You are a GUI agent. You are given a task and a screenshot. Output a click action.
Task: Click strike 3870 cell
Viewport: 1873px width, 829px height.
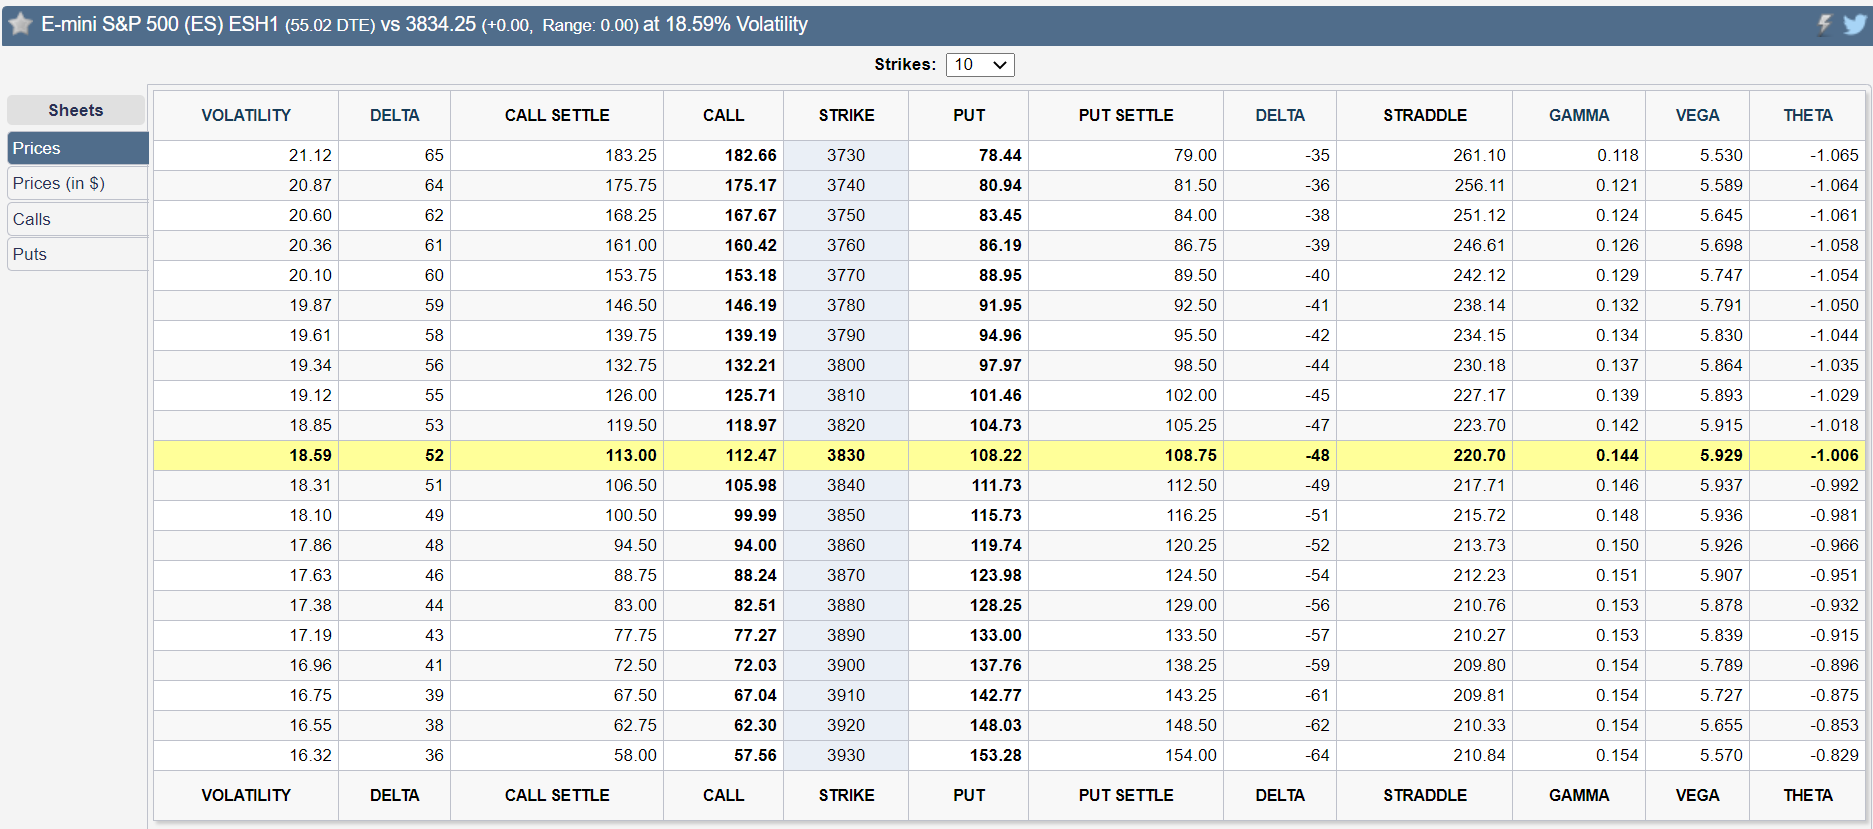[846, 575]
